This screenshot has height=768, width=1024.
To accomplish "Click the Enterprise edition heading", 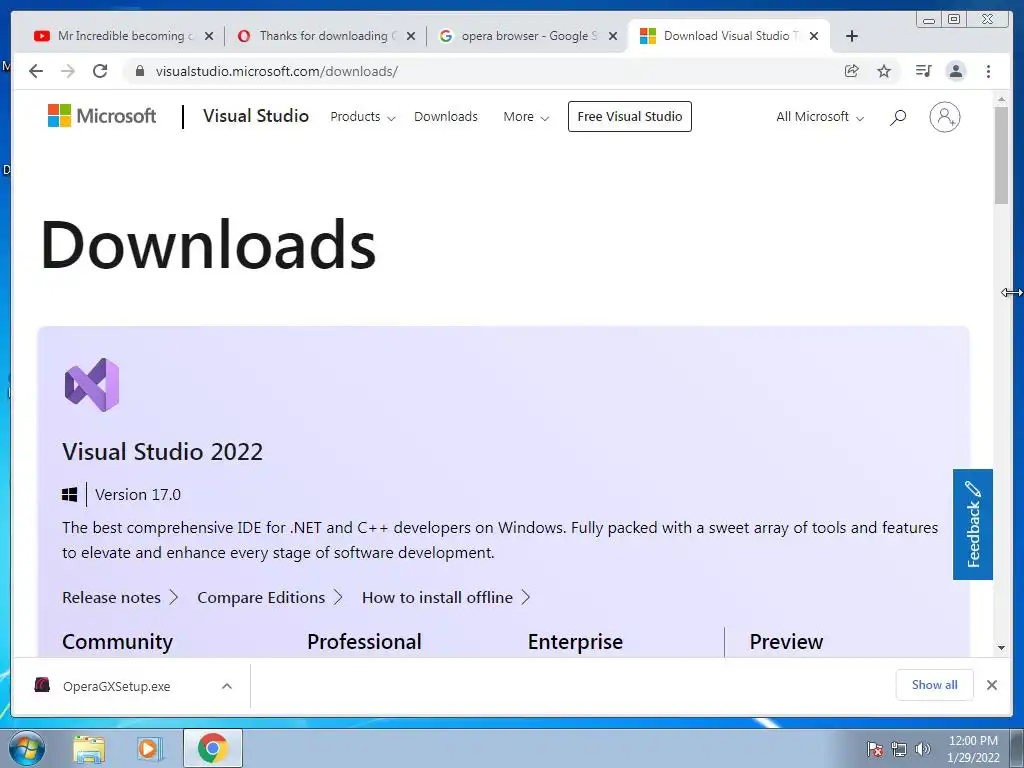I will click(575, 642).
